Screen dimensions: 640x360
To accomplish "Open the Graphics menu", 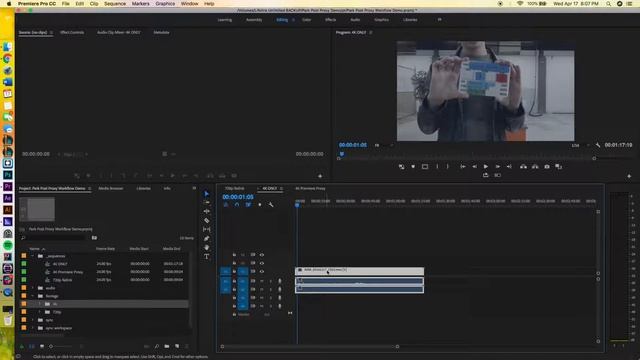I will (165, 4).
